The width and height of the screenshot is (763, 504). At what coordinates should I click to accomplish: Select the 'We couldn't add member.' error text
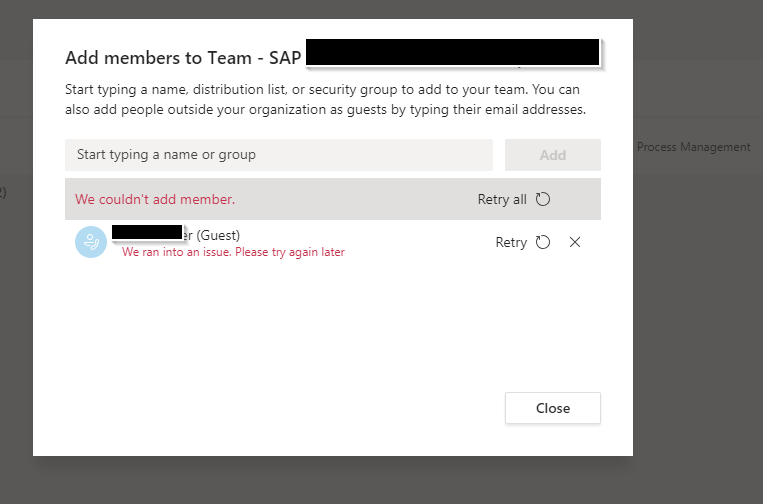tap(155, 199)
